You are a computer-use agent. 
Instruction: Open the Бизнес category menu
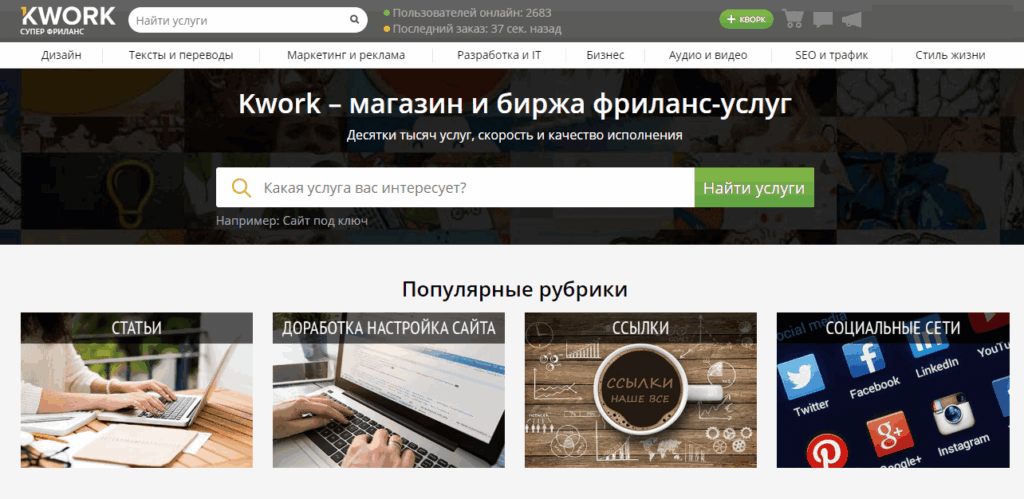605,56
